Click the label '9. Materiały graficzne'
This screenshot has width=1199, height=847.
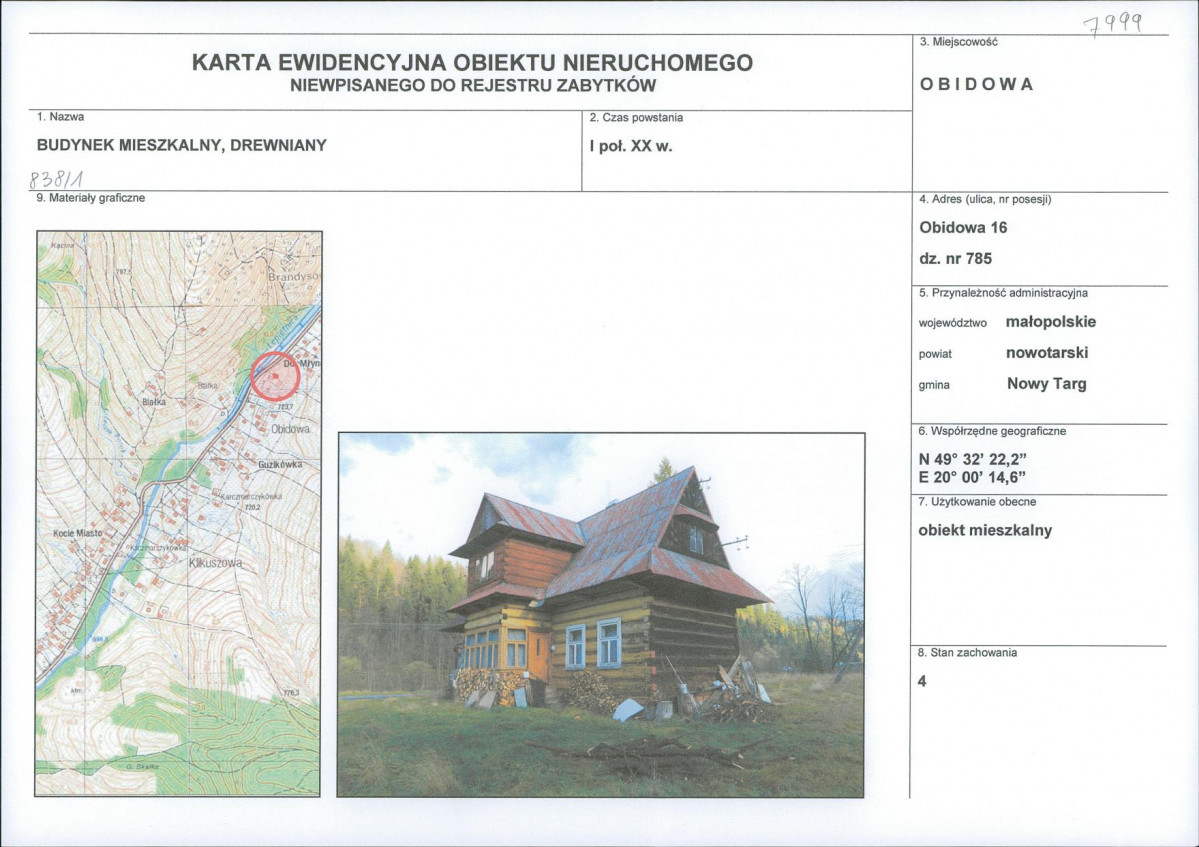pos(90,198)
